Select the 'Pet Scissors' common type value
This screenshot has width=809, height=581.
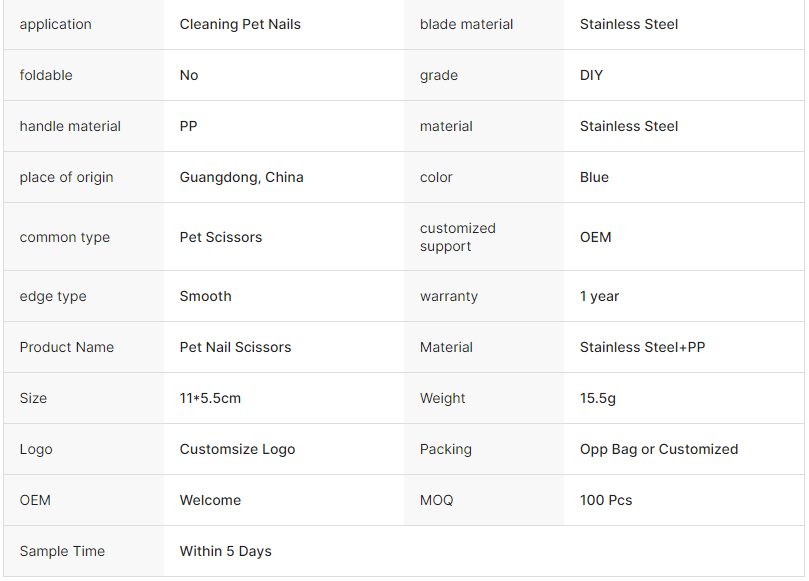coord(221,237)
